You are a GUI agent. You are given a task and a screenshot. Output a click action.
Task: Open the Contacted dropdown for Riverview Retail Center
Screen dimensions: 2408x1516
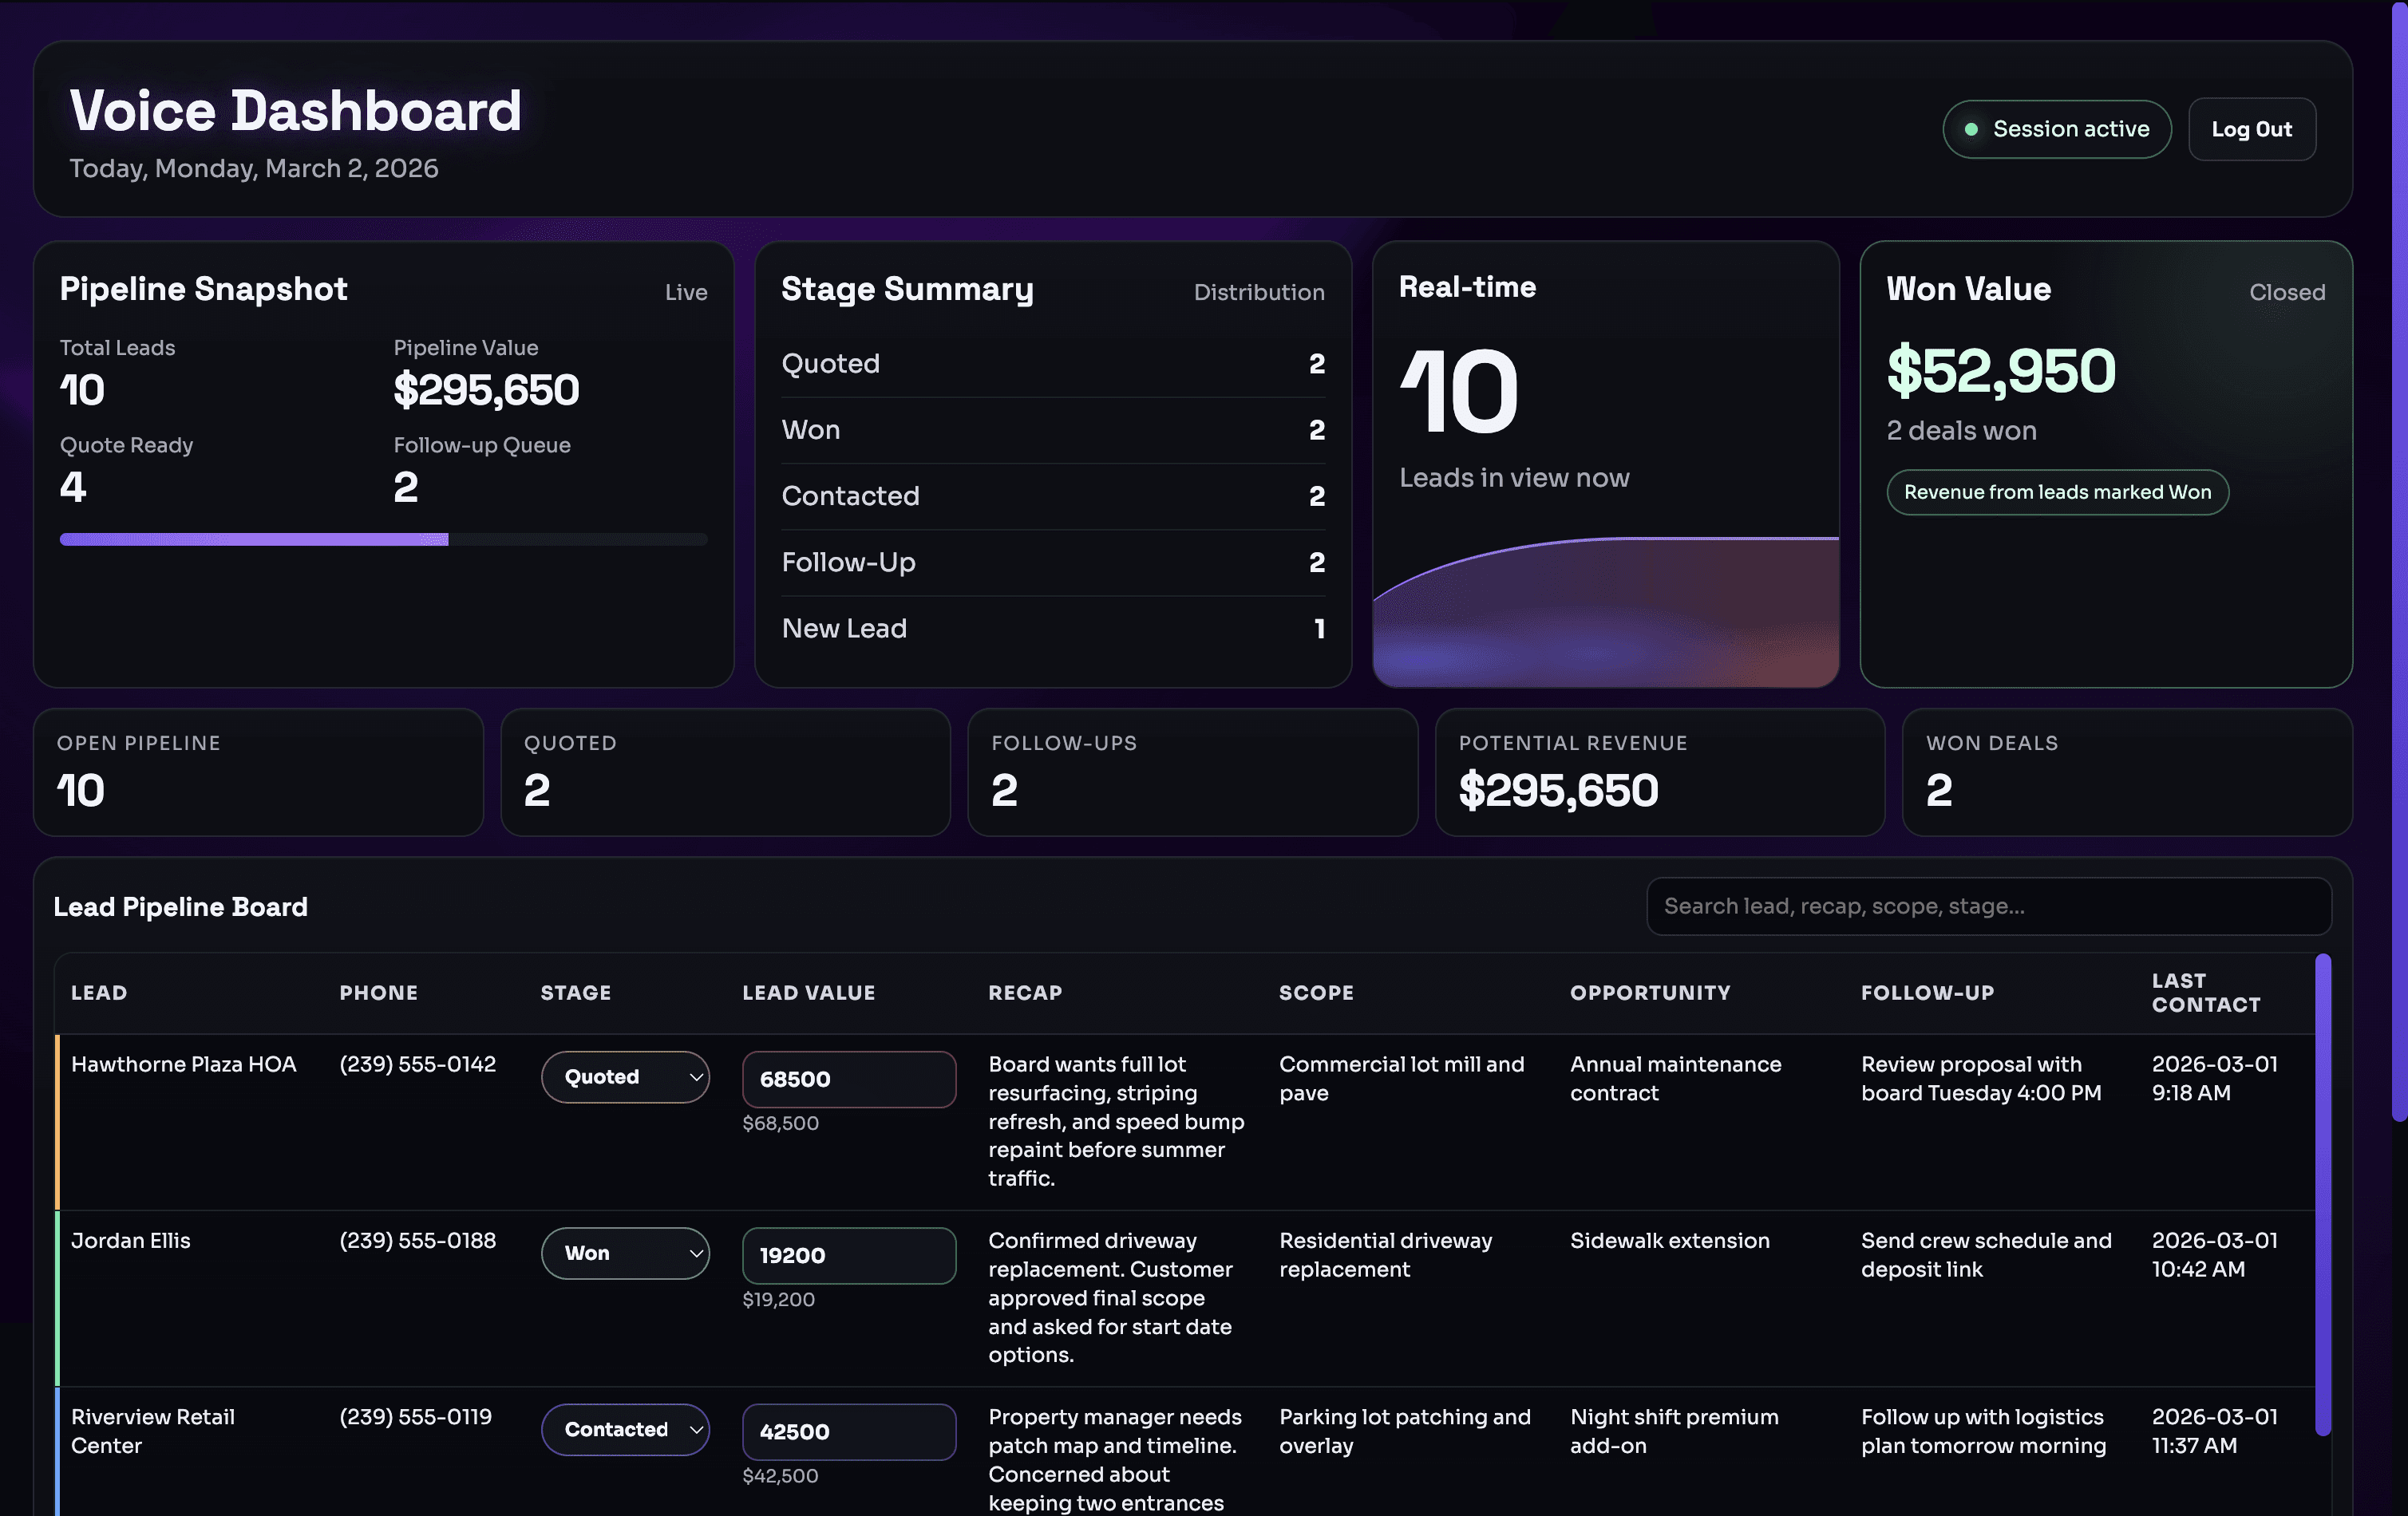625,1430
